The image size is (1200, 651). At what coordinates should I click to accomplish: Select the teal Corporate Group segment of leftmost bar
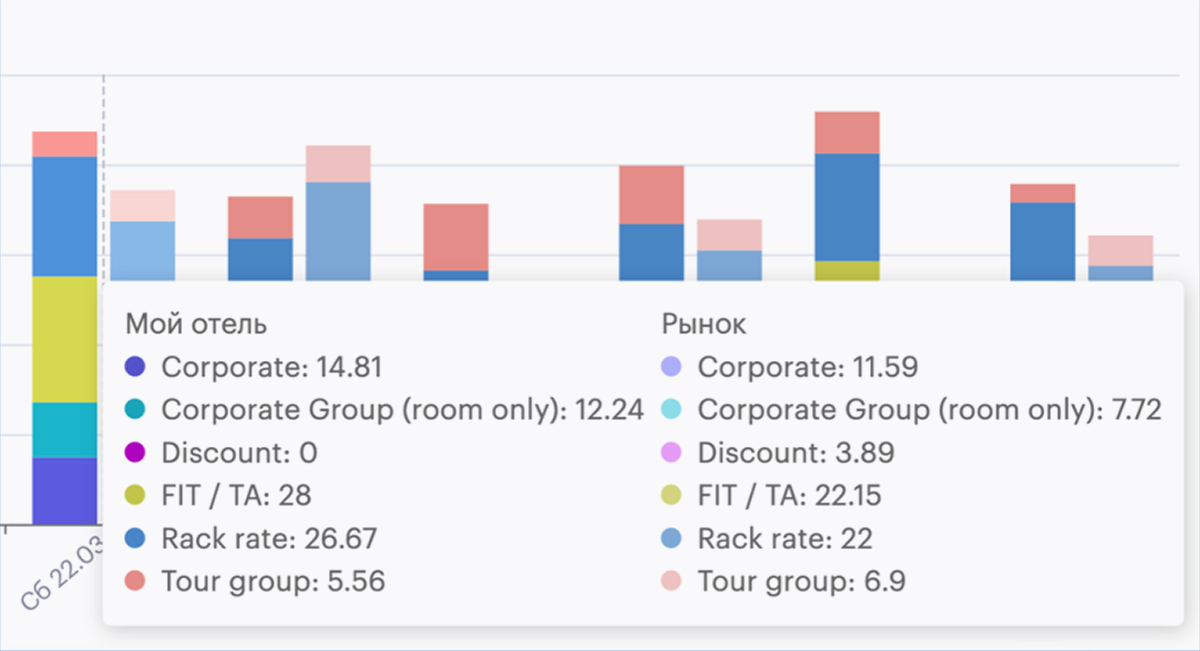(65, 429)
